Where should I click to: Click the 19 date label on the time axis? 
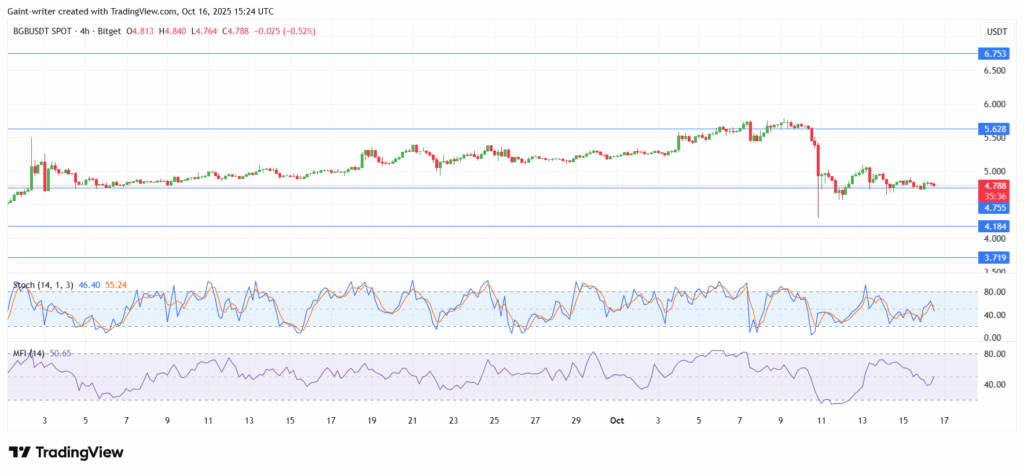click(x=372, y=420)
